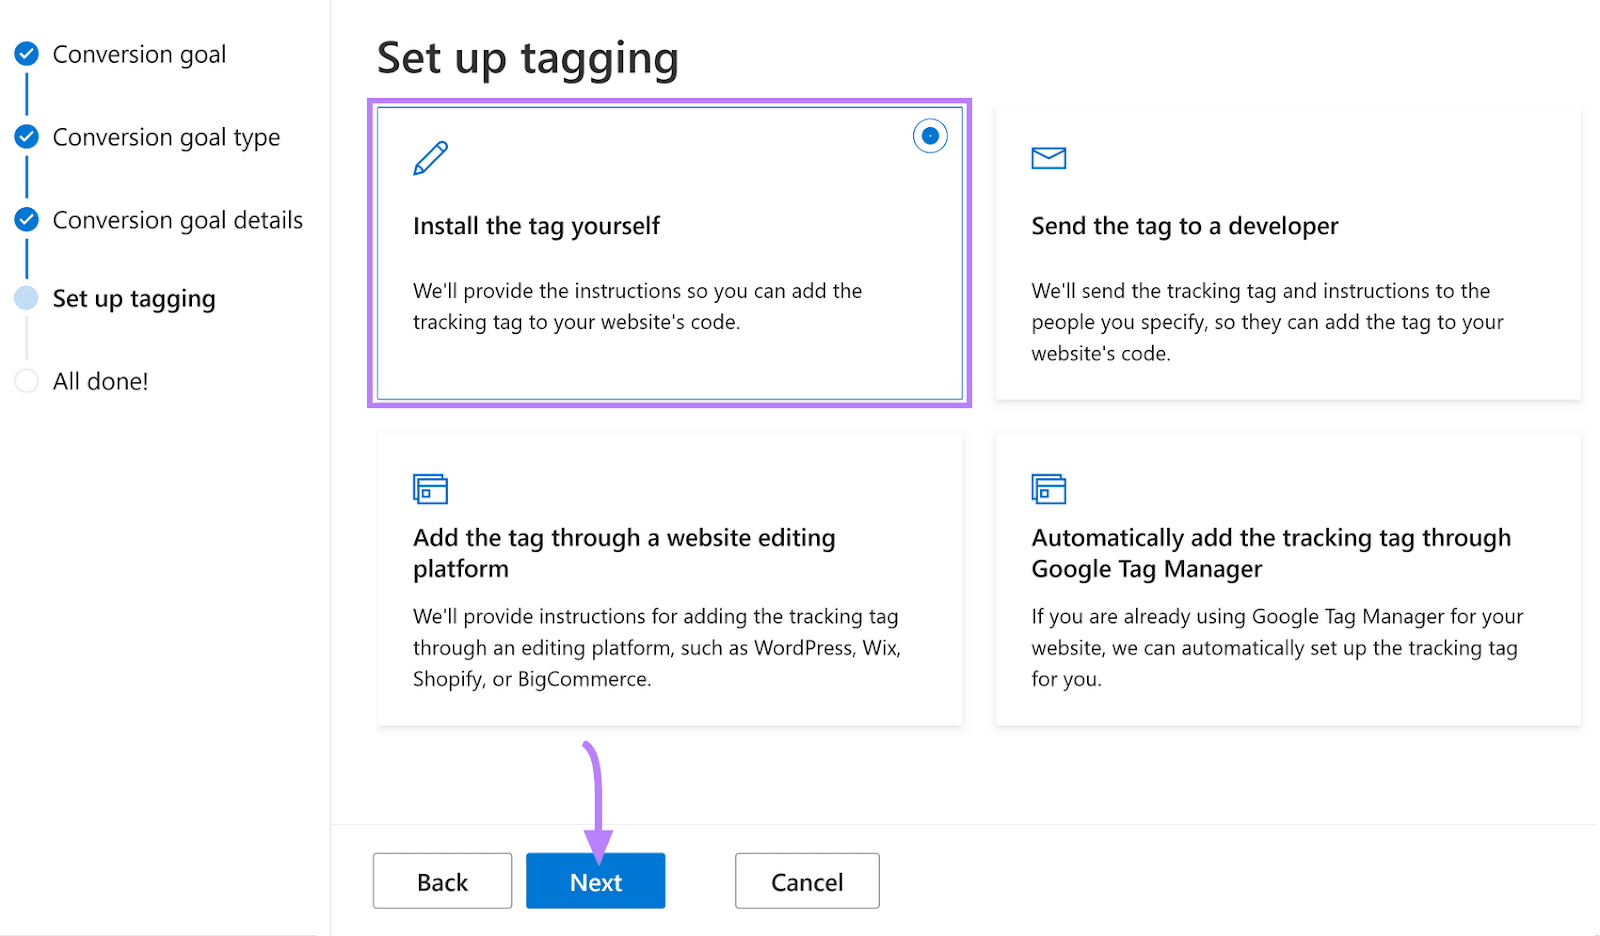Select Automatically add tag through Google Tag Manager
This screenshot has height=936, width=1600.
[x=1287, y=580]
